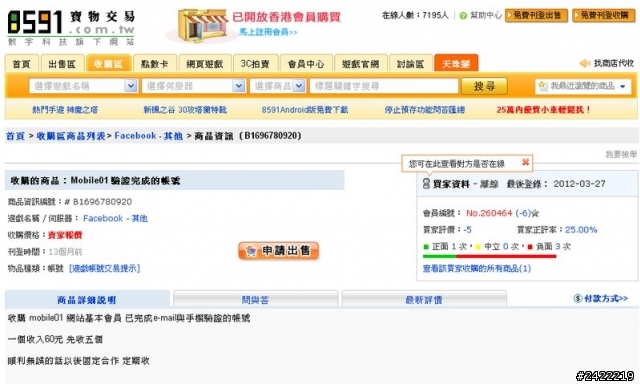Image resolution: width=640 pixels, height=384 pixels.
Task: Click the 收購區商品列表 breadcrumb link
Action: click(x=71, y=136)
